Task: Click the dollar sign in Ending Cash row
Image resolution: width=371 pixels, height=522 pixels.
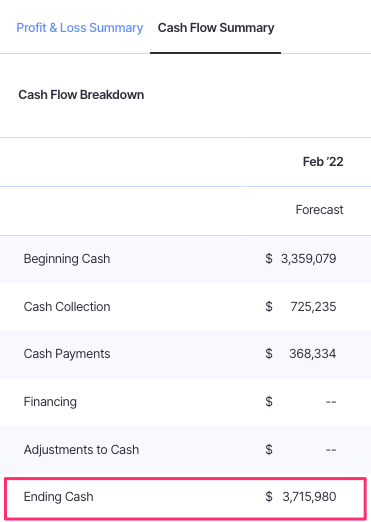Action: click(x=269, y=497)
